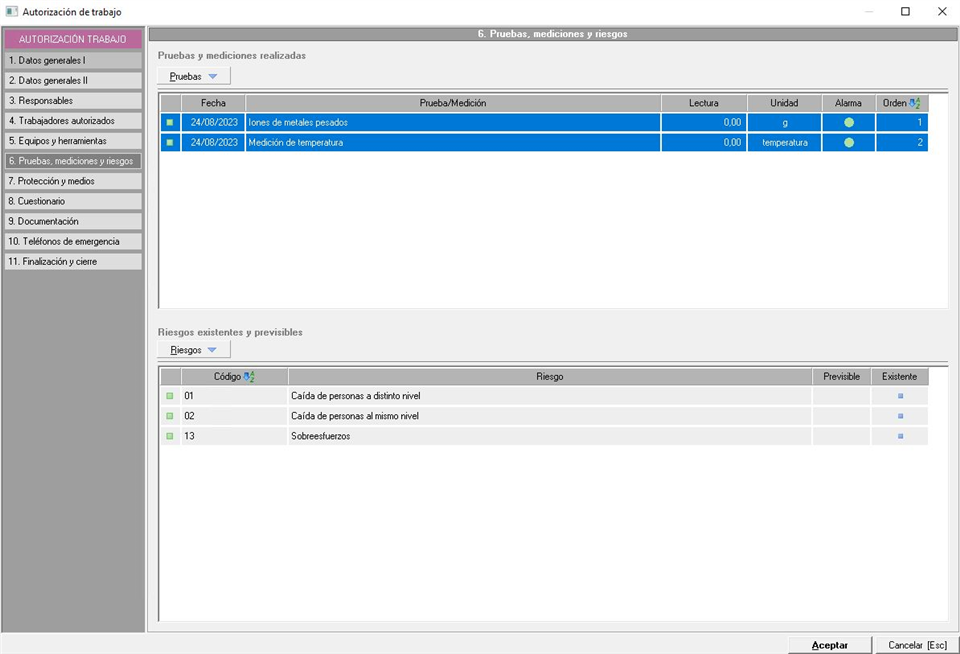The width and height of the screenshot is (960, 654).
Task: Switch to the 4. Trabajadores autorizados section
Action: coord(72,121)
